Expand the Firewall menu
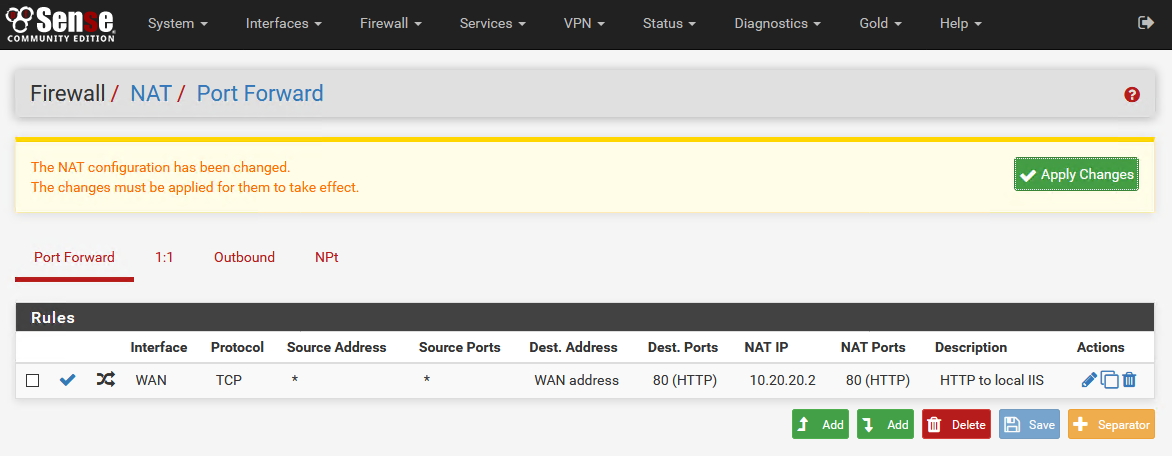 (x=391, y=23)
